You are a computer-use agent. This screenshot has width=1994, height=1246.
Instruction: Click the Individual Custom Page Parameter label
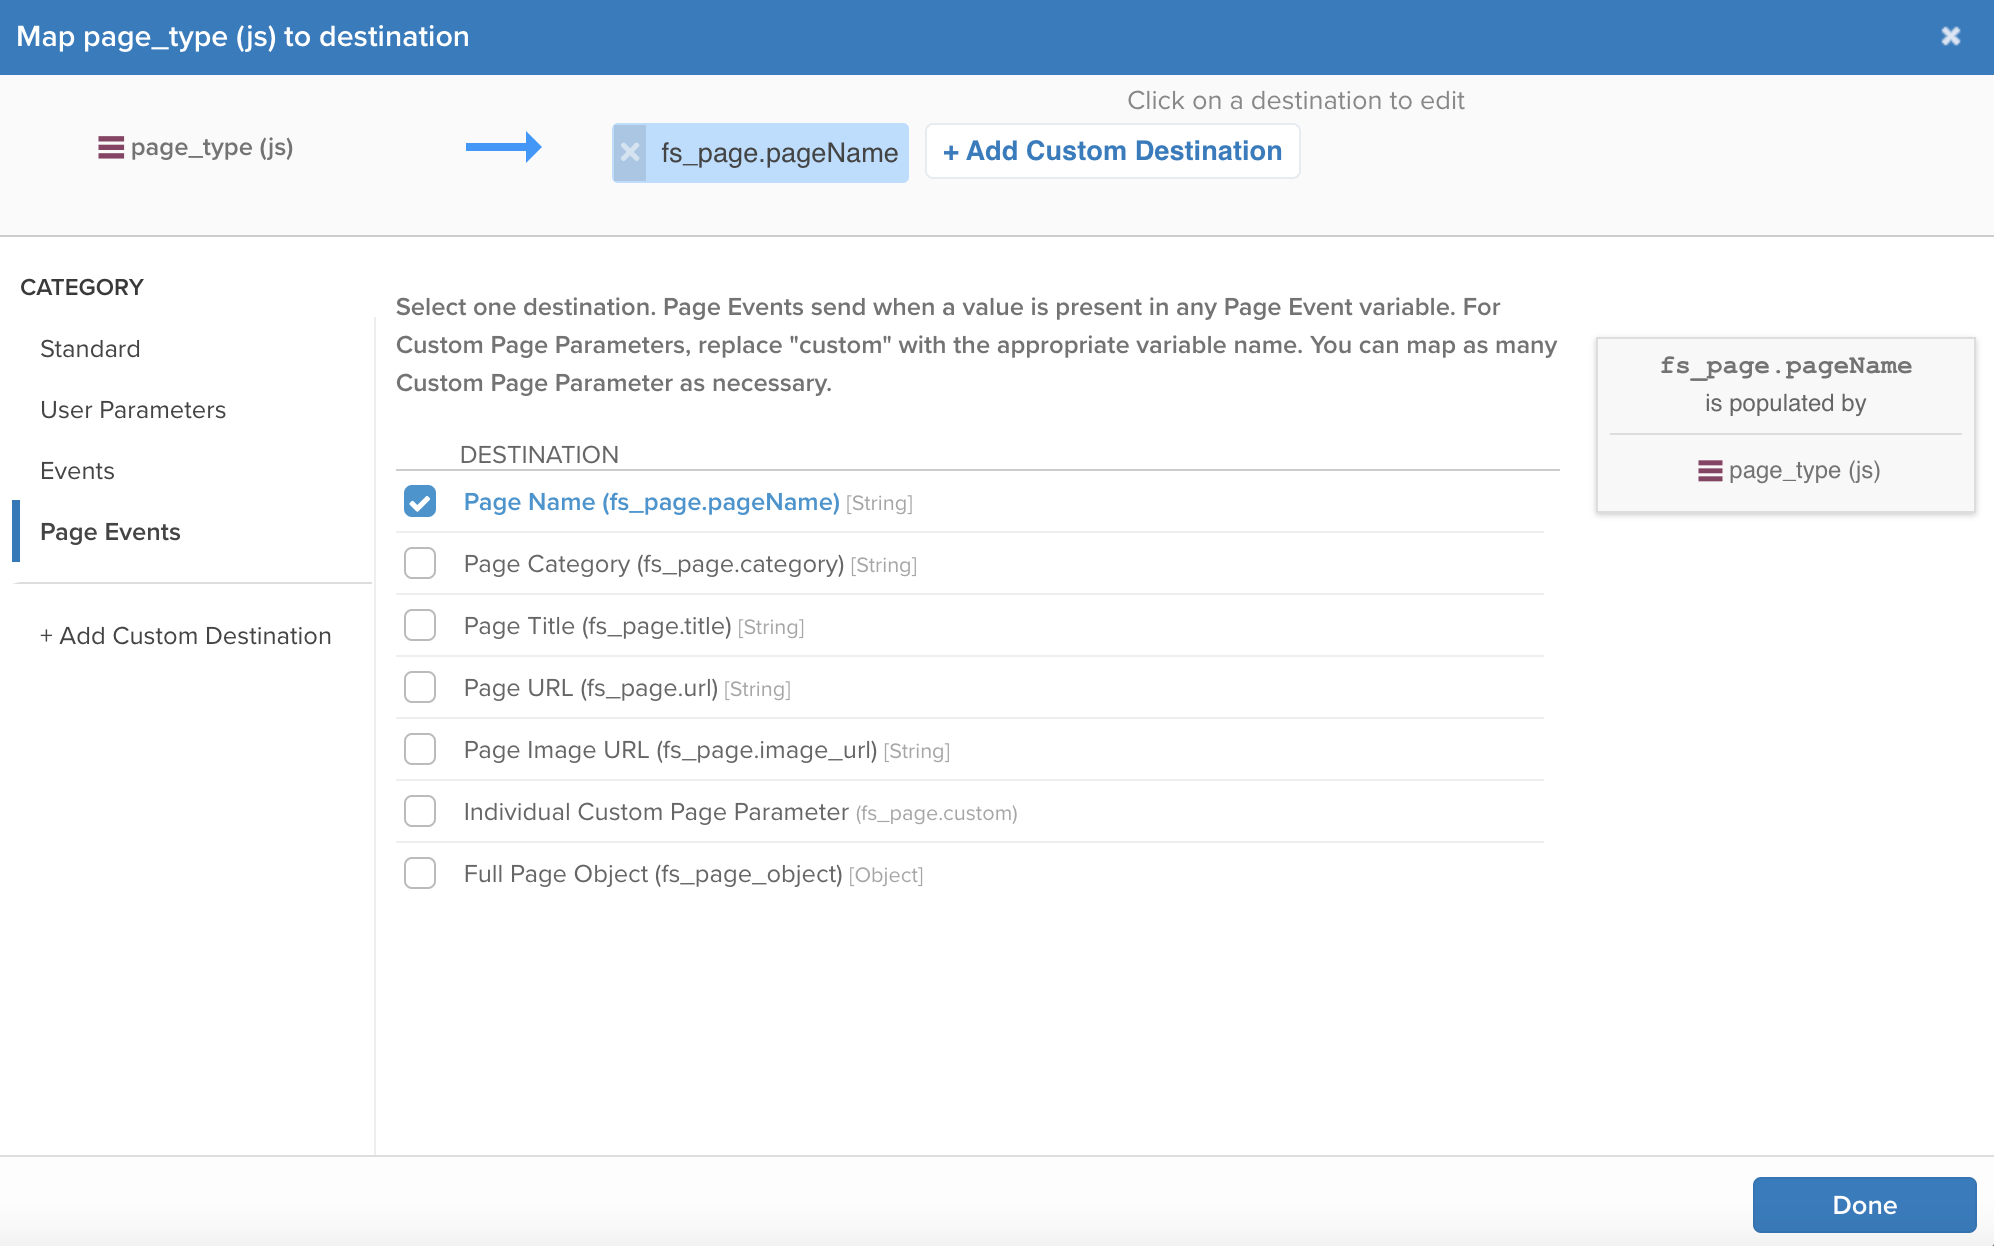point(656,812)
